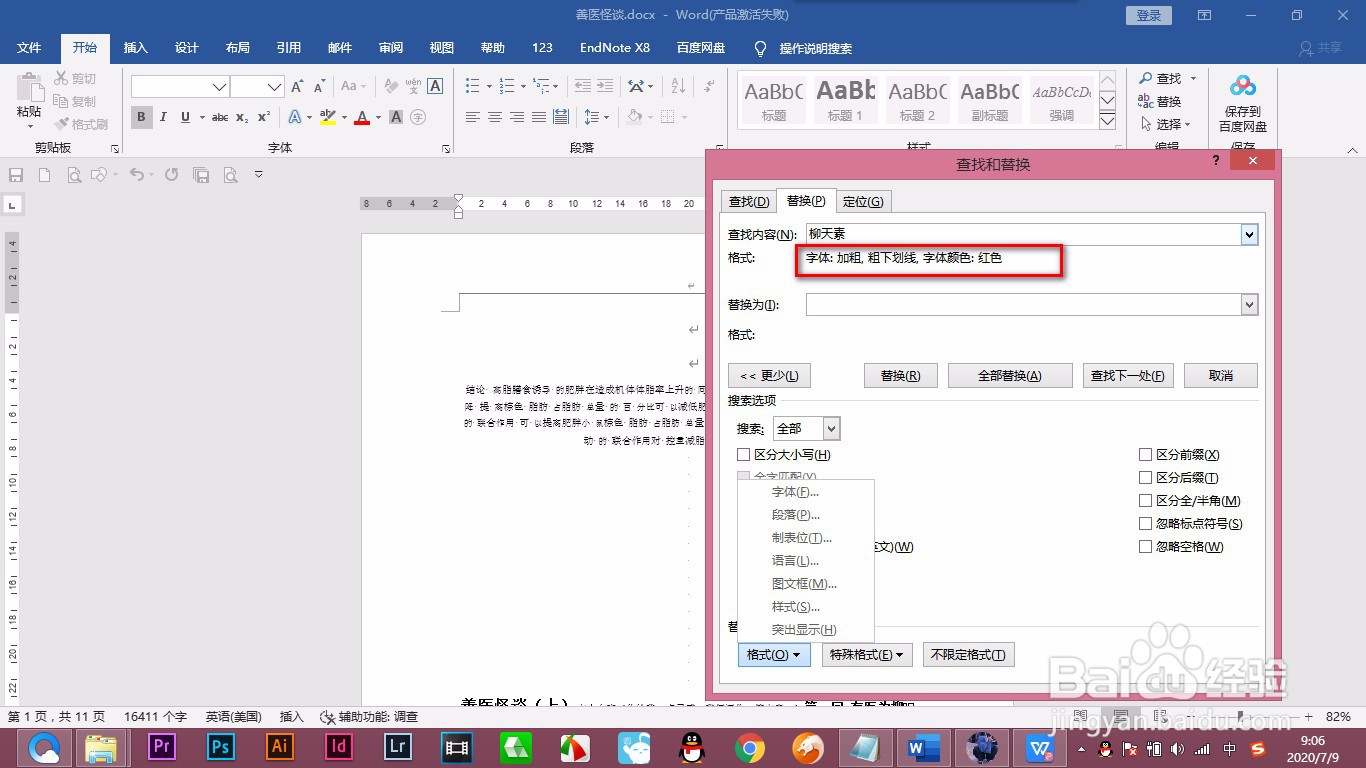
Task: Apply character border (boxed A icon)
Action: coord(435,87)
